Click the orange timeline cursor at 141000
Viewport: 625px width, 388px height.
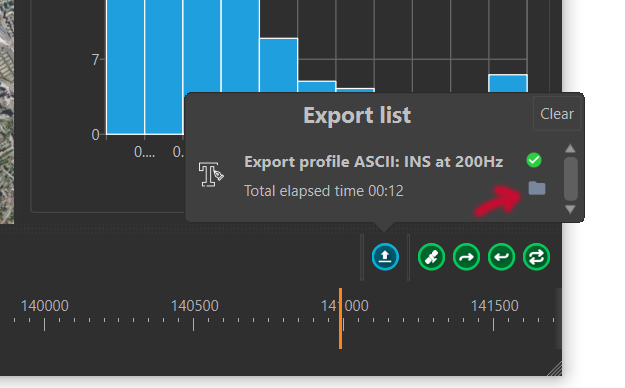pos(340,318)
